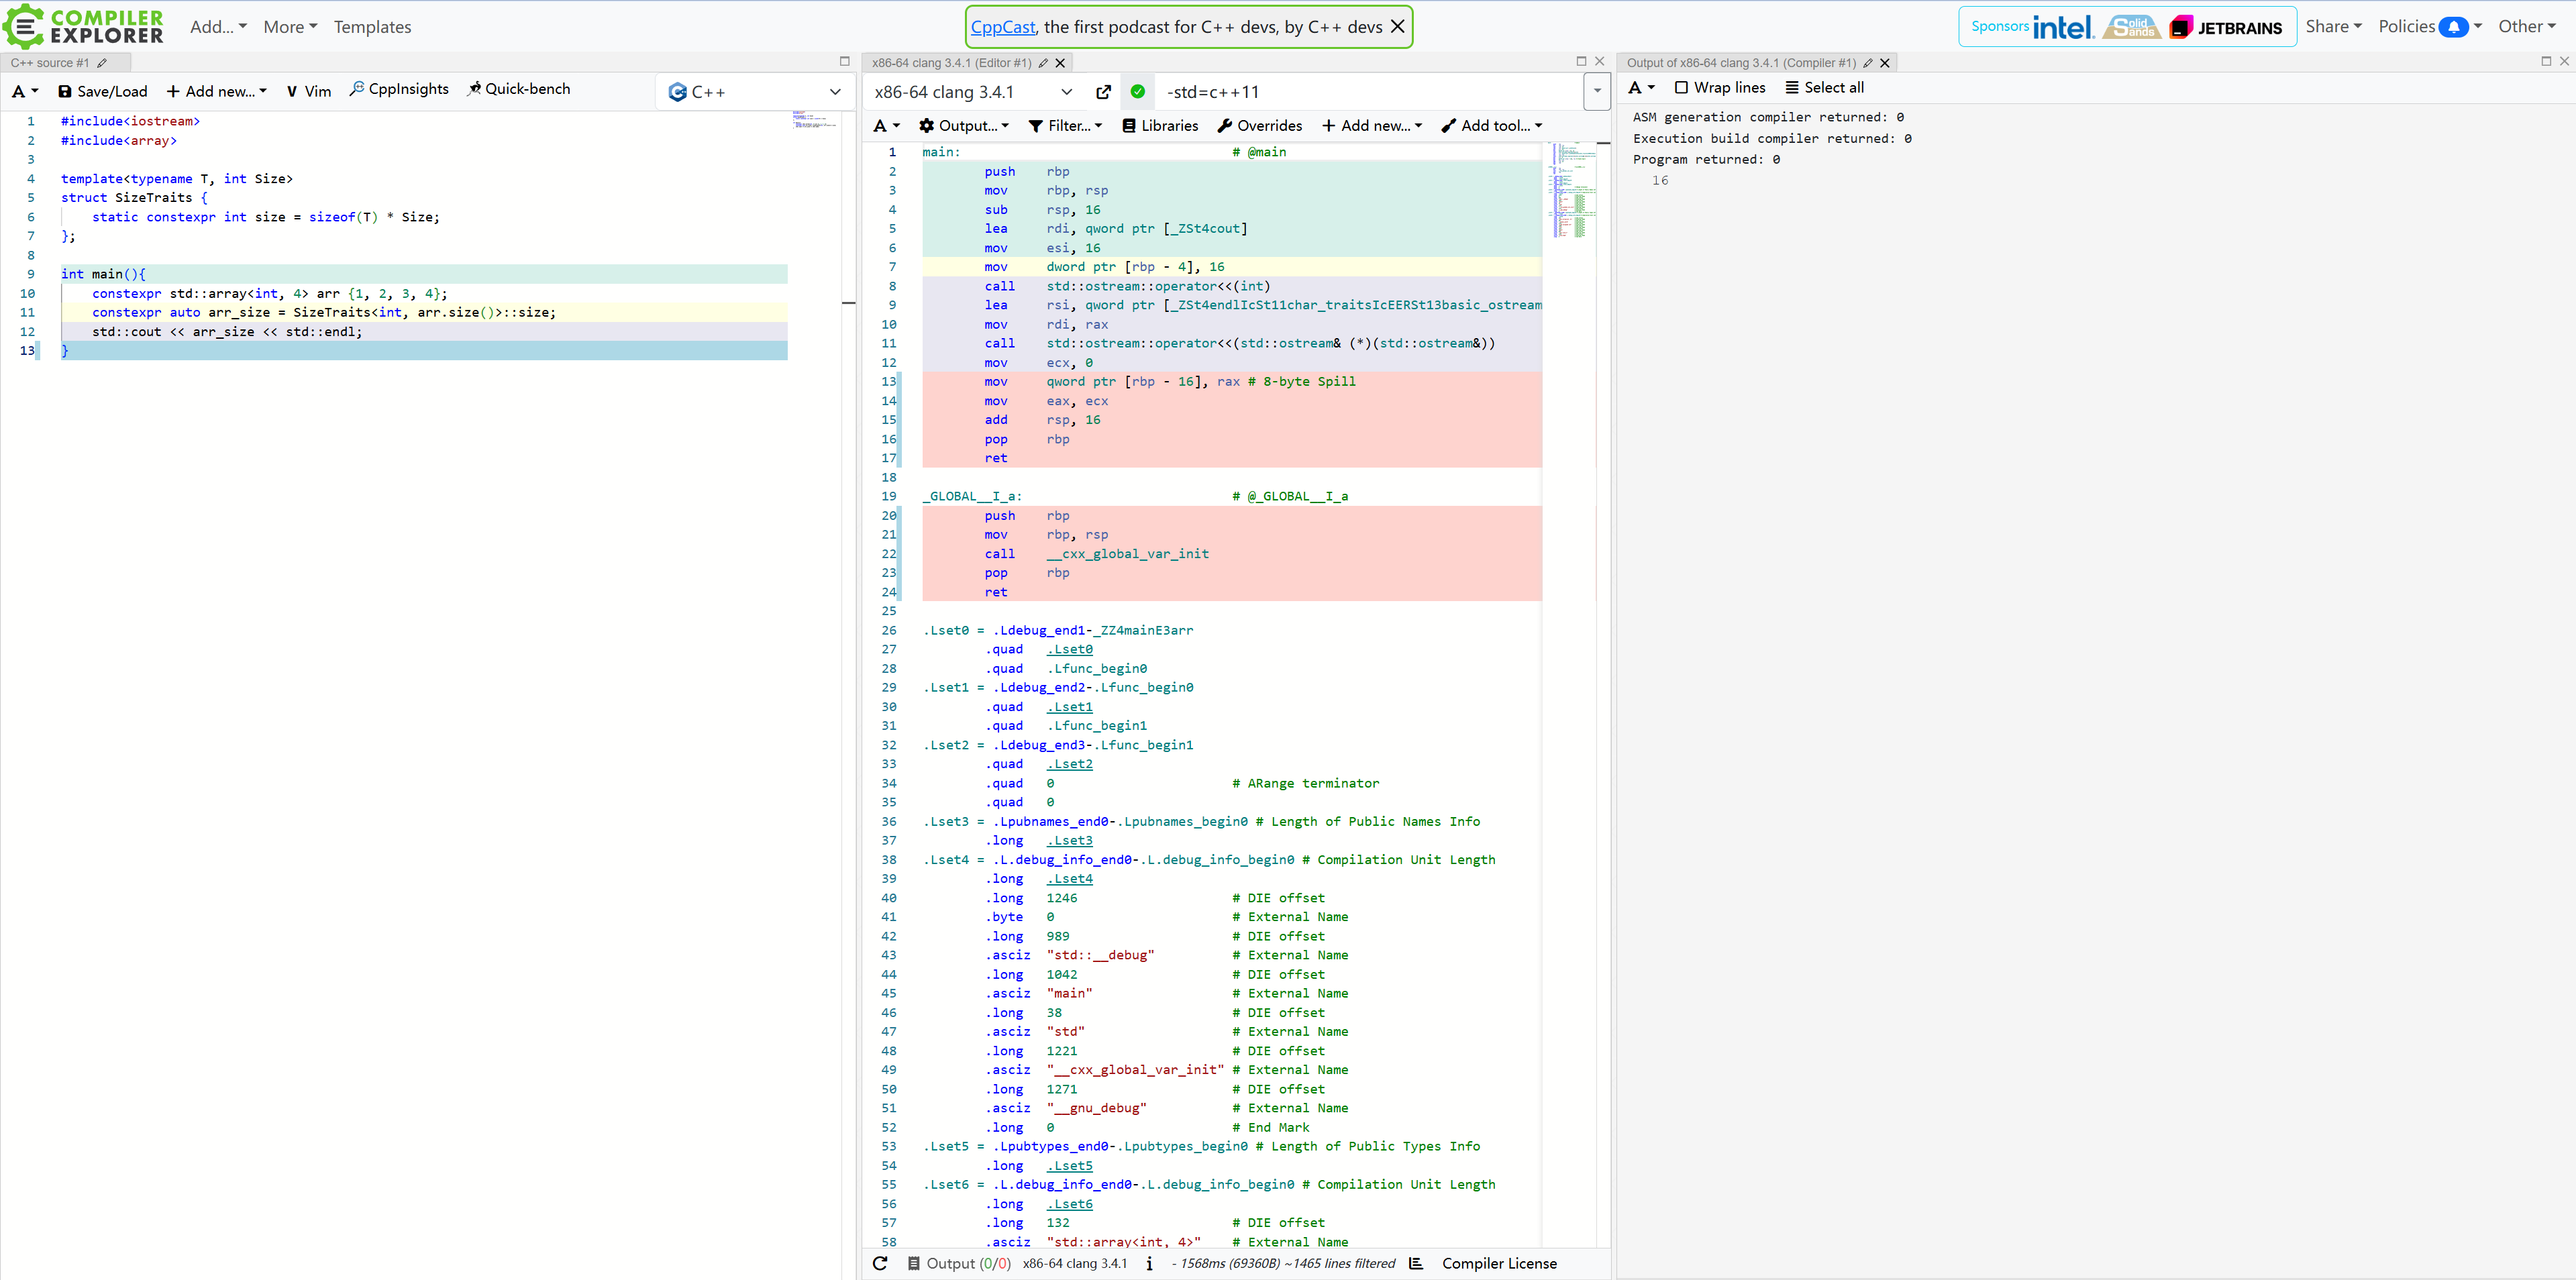Open the Filter... menu
The height and width of the screenshot is (1280, 2576).
point(1066,126)
